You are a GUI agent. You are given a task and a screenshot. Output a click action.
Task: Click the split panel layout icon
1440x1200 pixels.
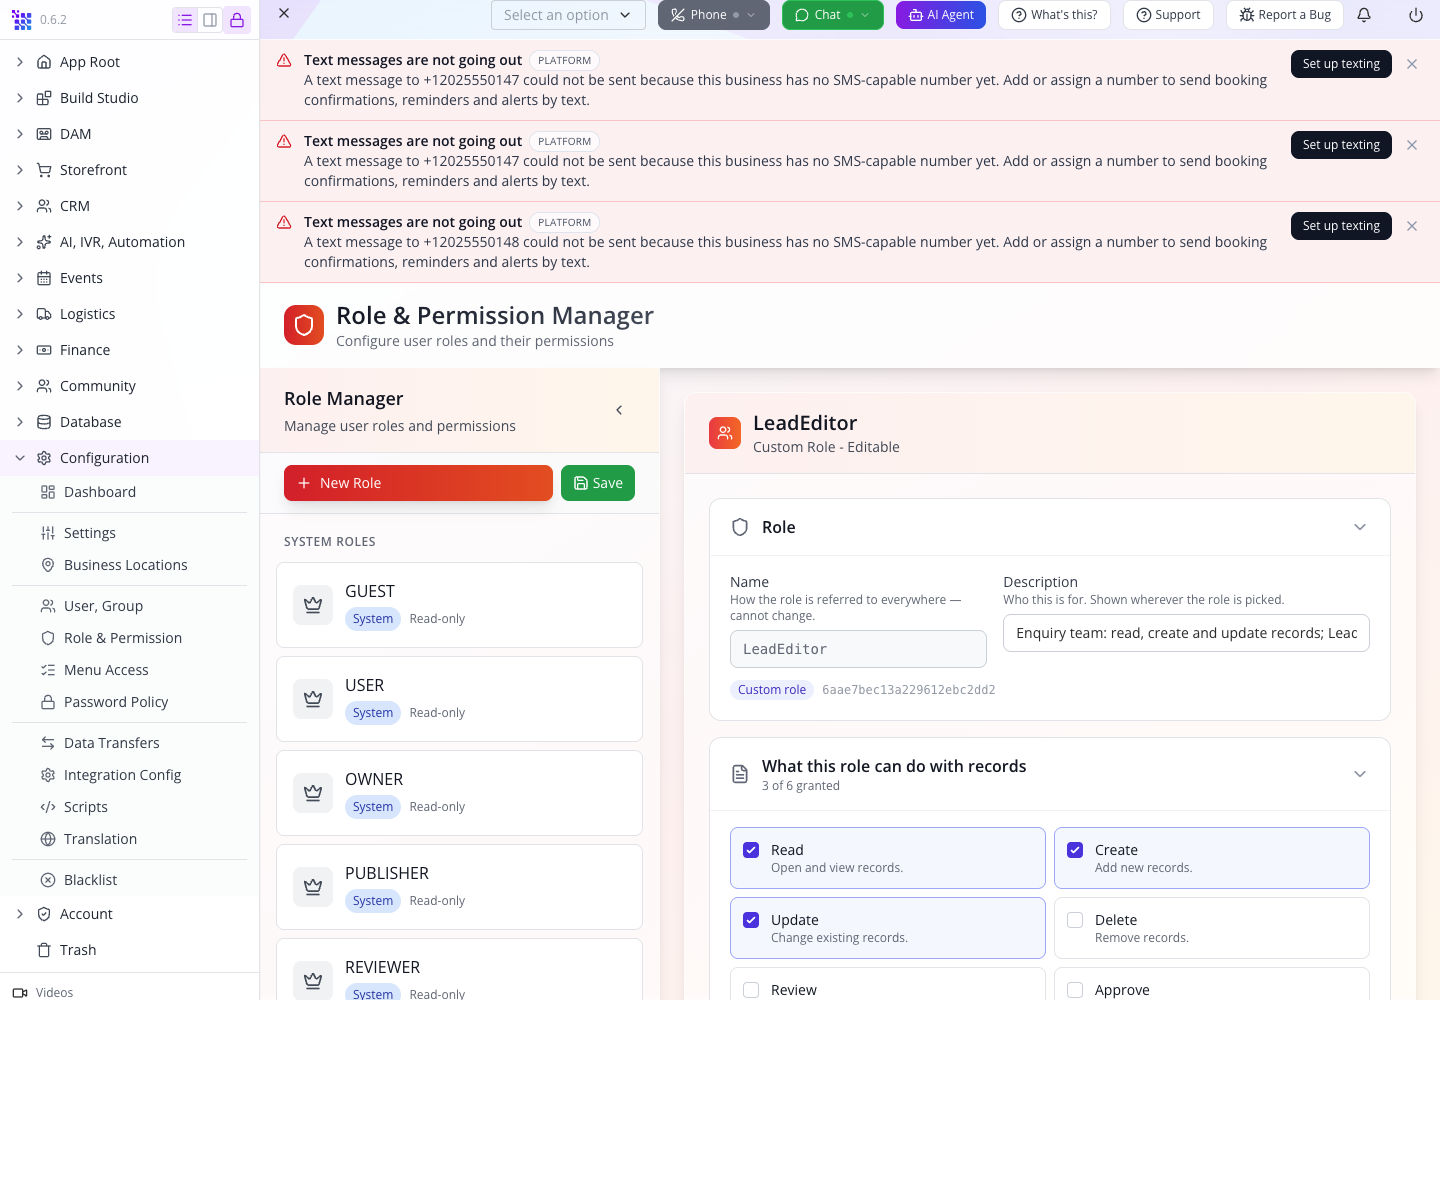pyautogui.click(x=210, y=20)
